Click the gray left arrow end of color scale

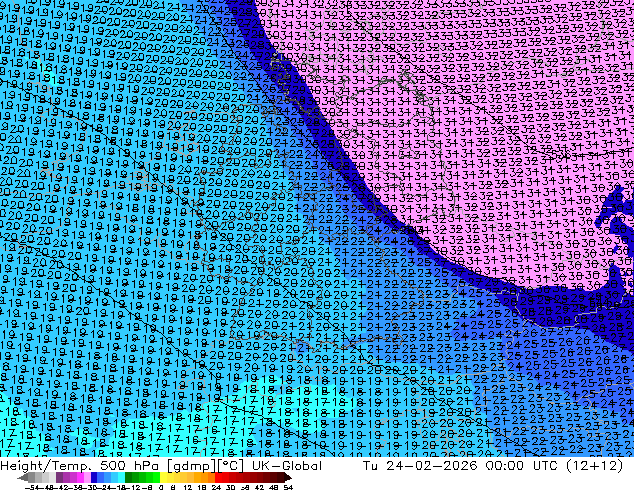tap(23, 477)
